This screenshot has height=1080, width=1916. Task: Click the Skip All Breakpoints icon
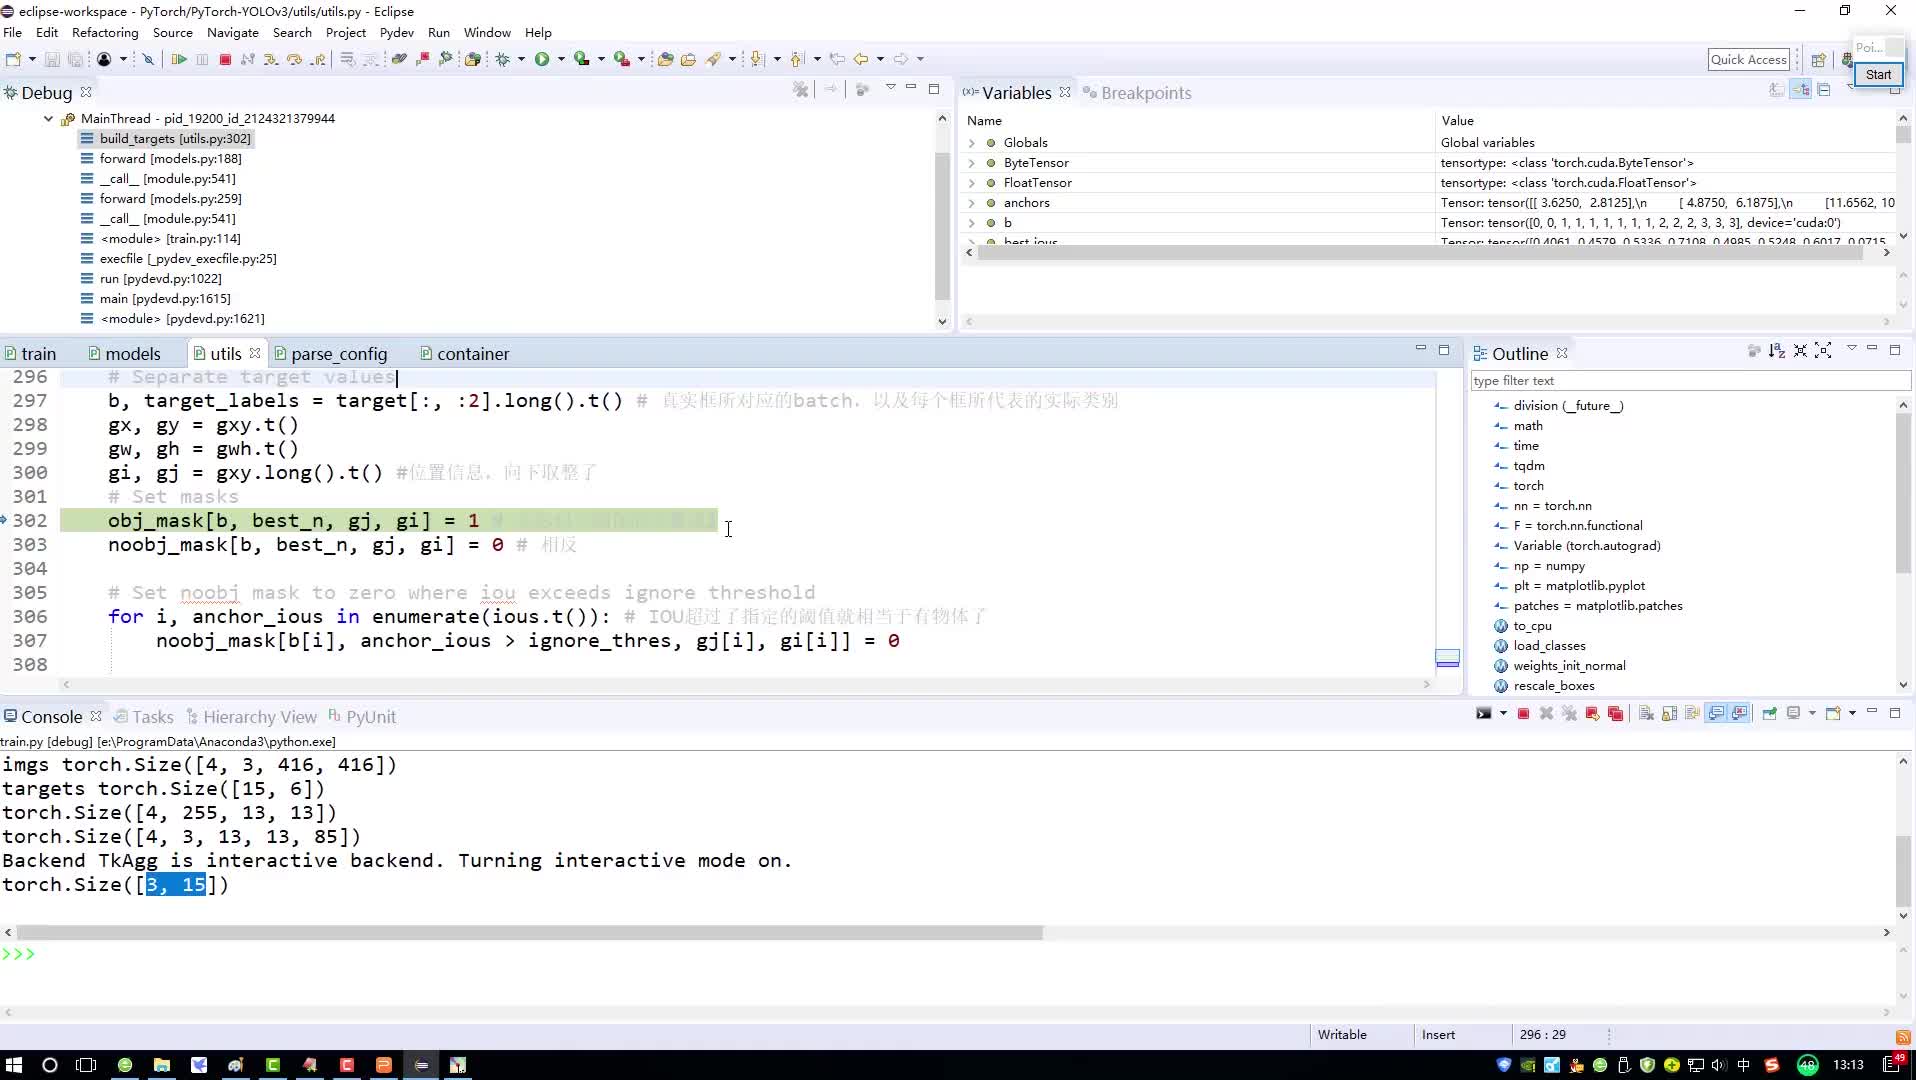tap(148, 59)
